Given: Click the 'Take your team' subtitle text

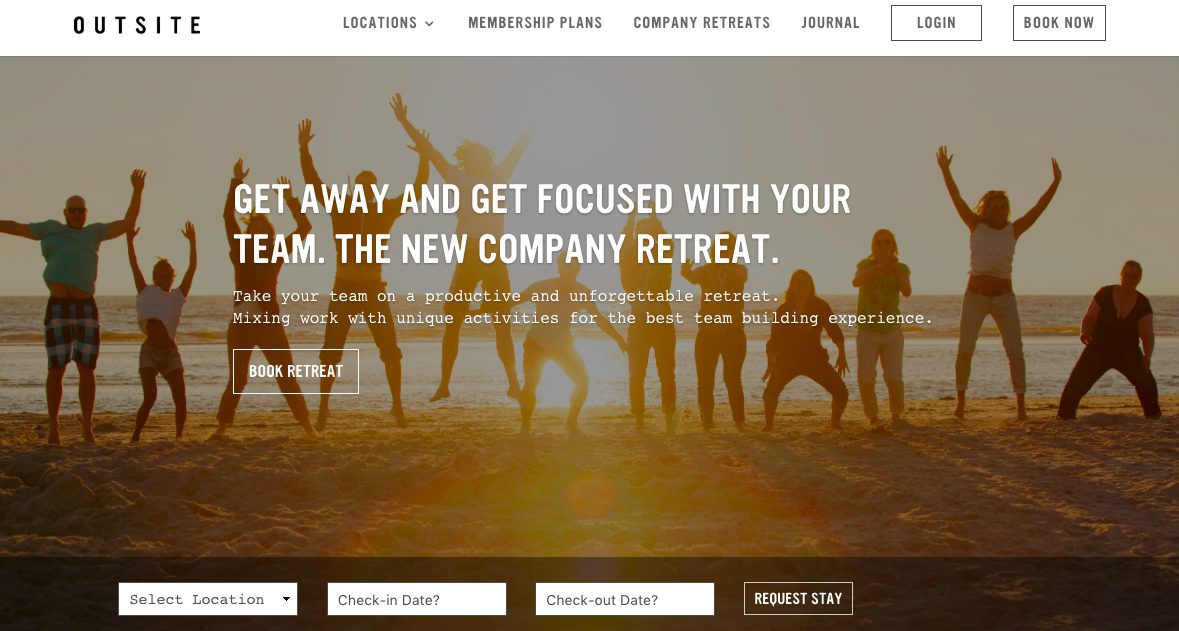Looking at the screenshot, I should [x=583, y=307].
